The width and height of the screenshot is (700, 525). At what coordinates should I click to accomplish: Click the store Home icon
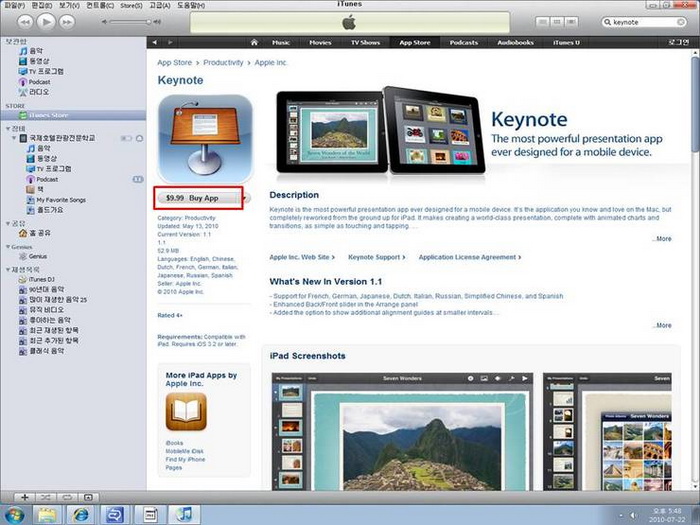click(254, 42)
